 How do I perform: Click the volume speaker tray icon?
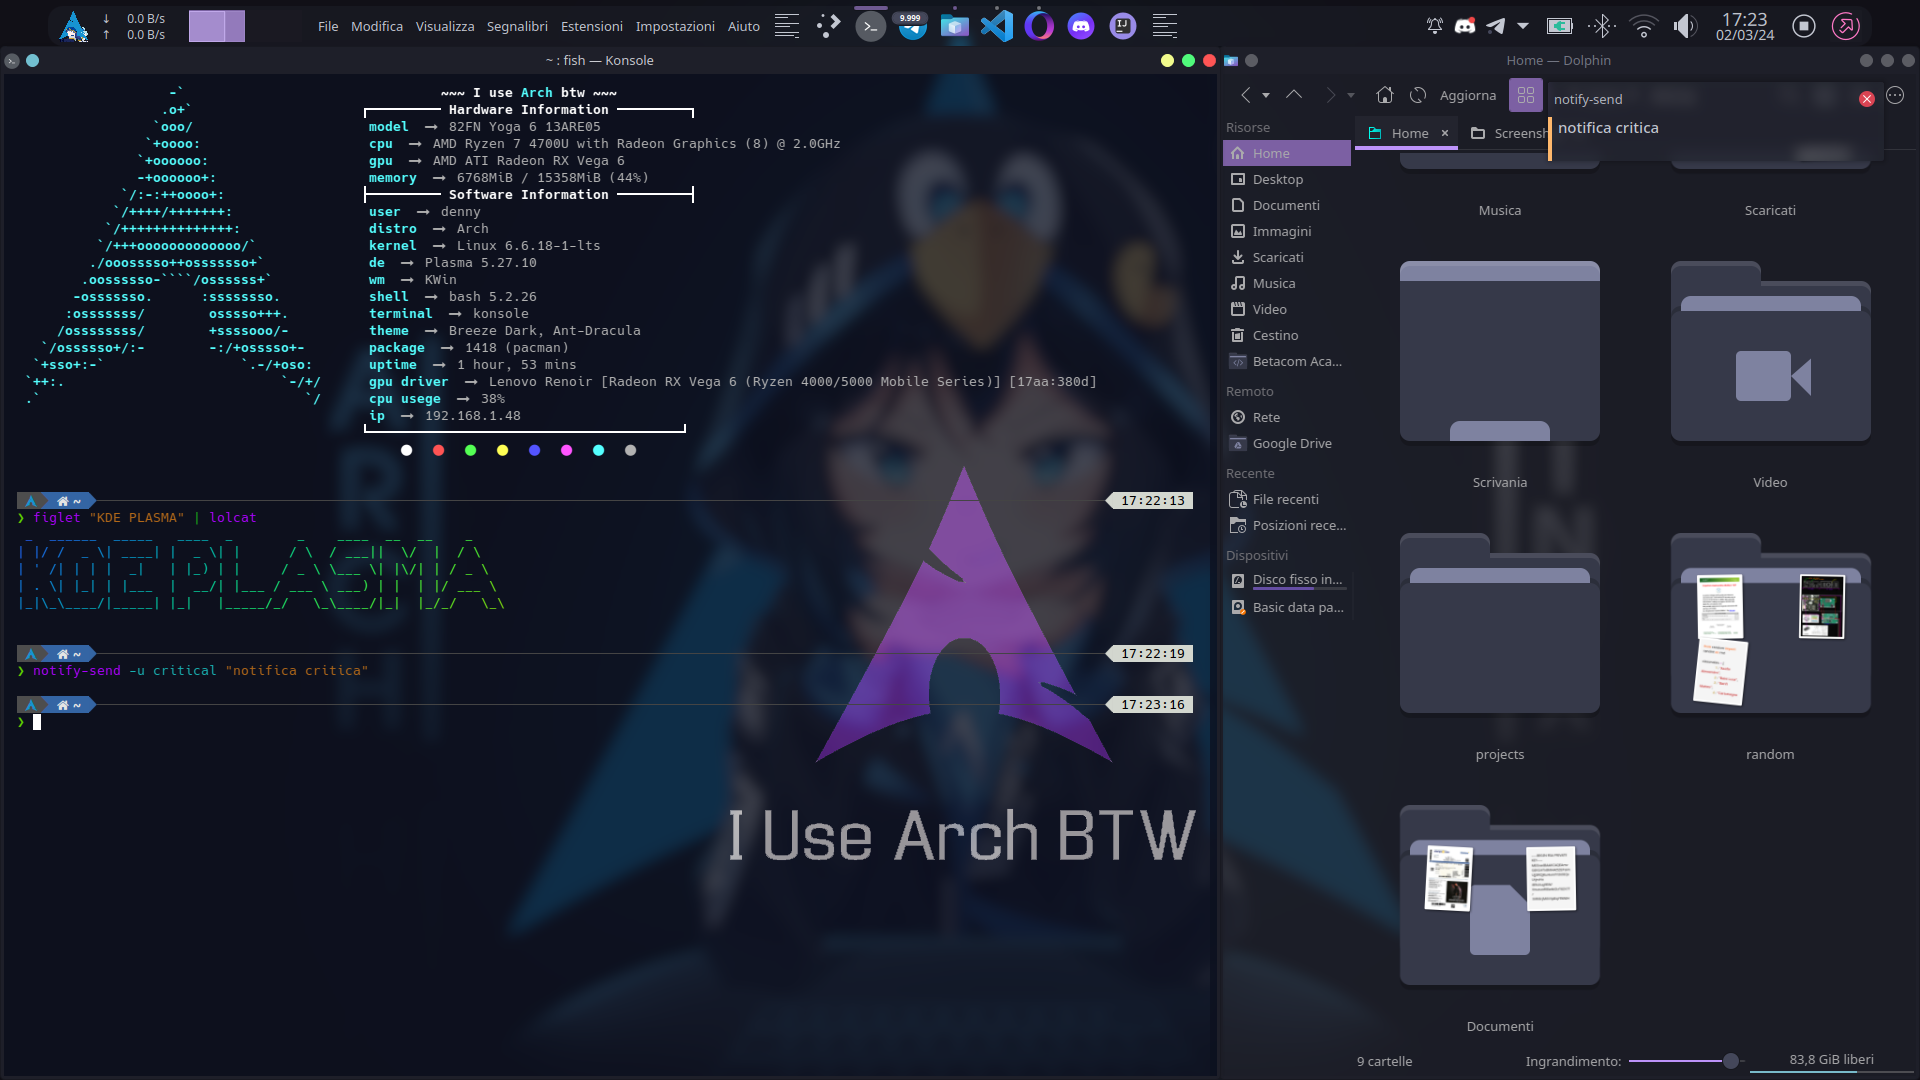tap(1685, 26)
